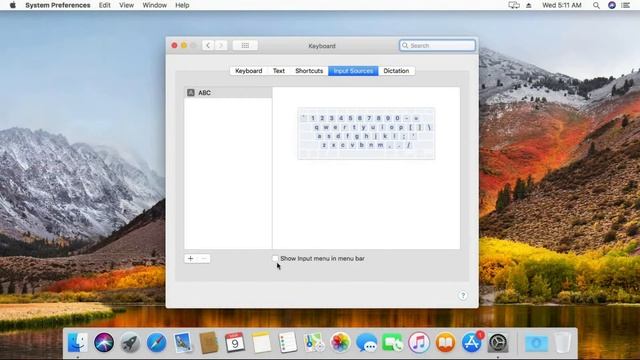Screen dimensions: 640x360
Task: Click the question mark help button
Action: [463, 296]
